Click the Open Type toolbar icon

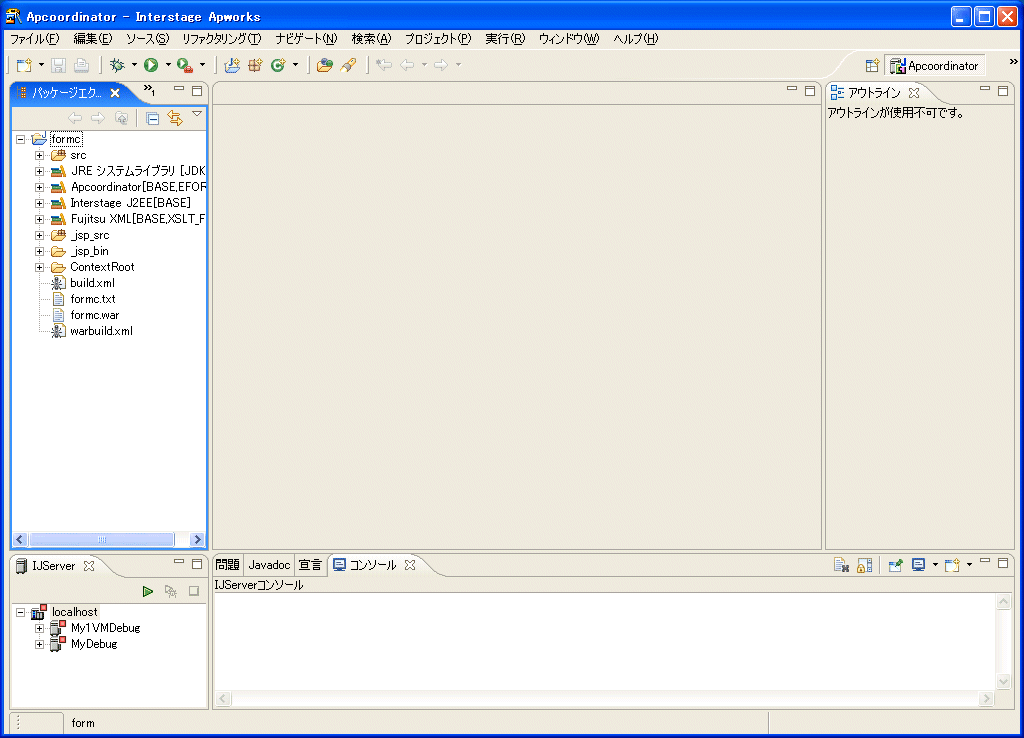325,65
